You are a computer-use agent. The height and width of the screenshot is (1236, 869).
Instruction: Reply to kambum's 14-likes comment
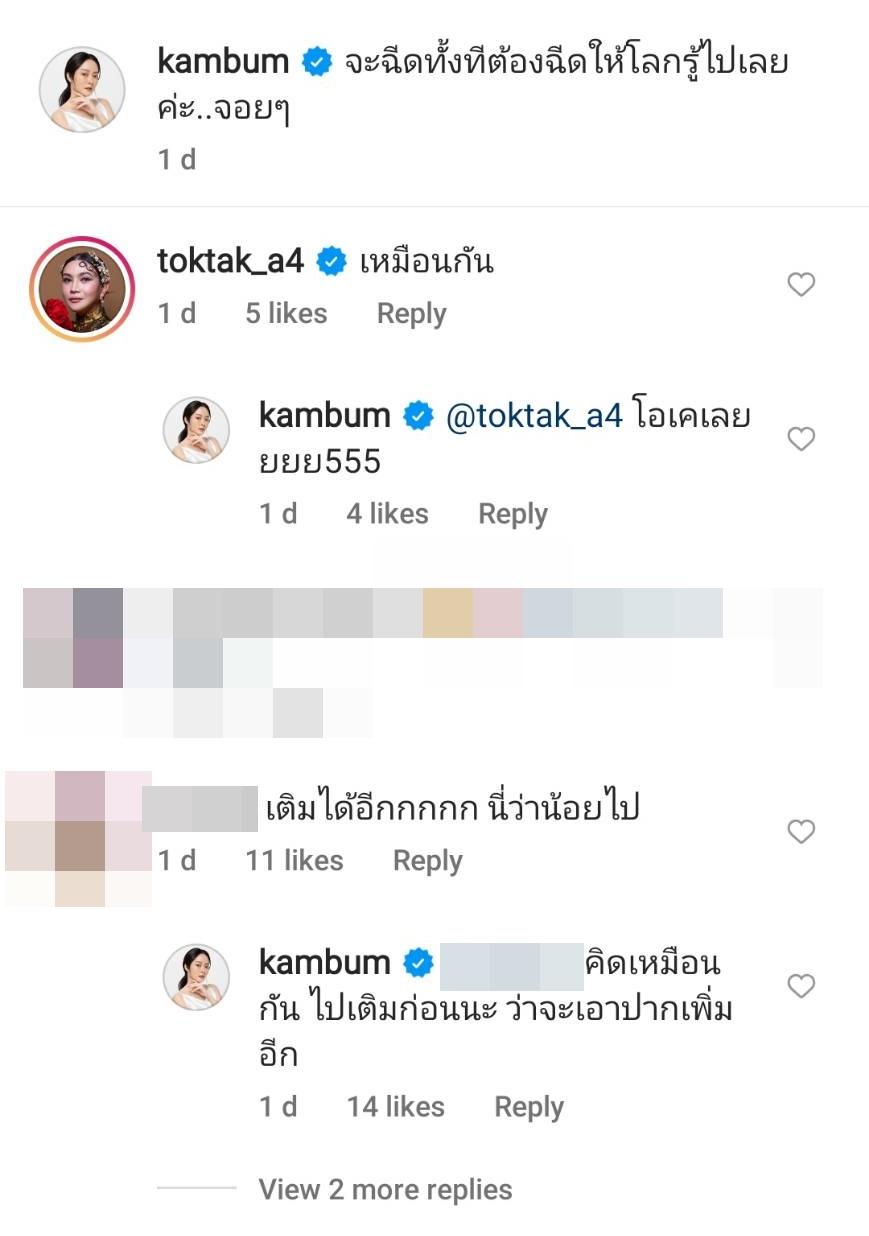pyautogui.click(x=529, y=1107)
